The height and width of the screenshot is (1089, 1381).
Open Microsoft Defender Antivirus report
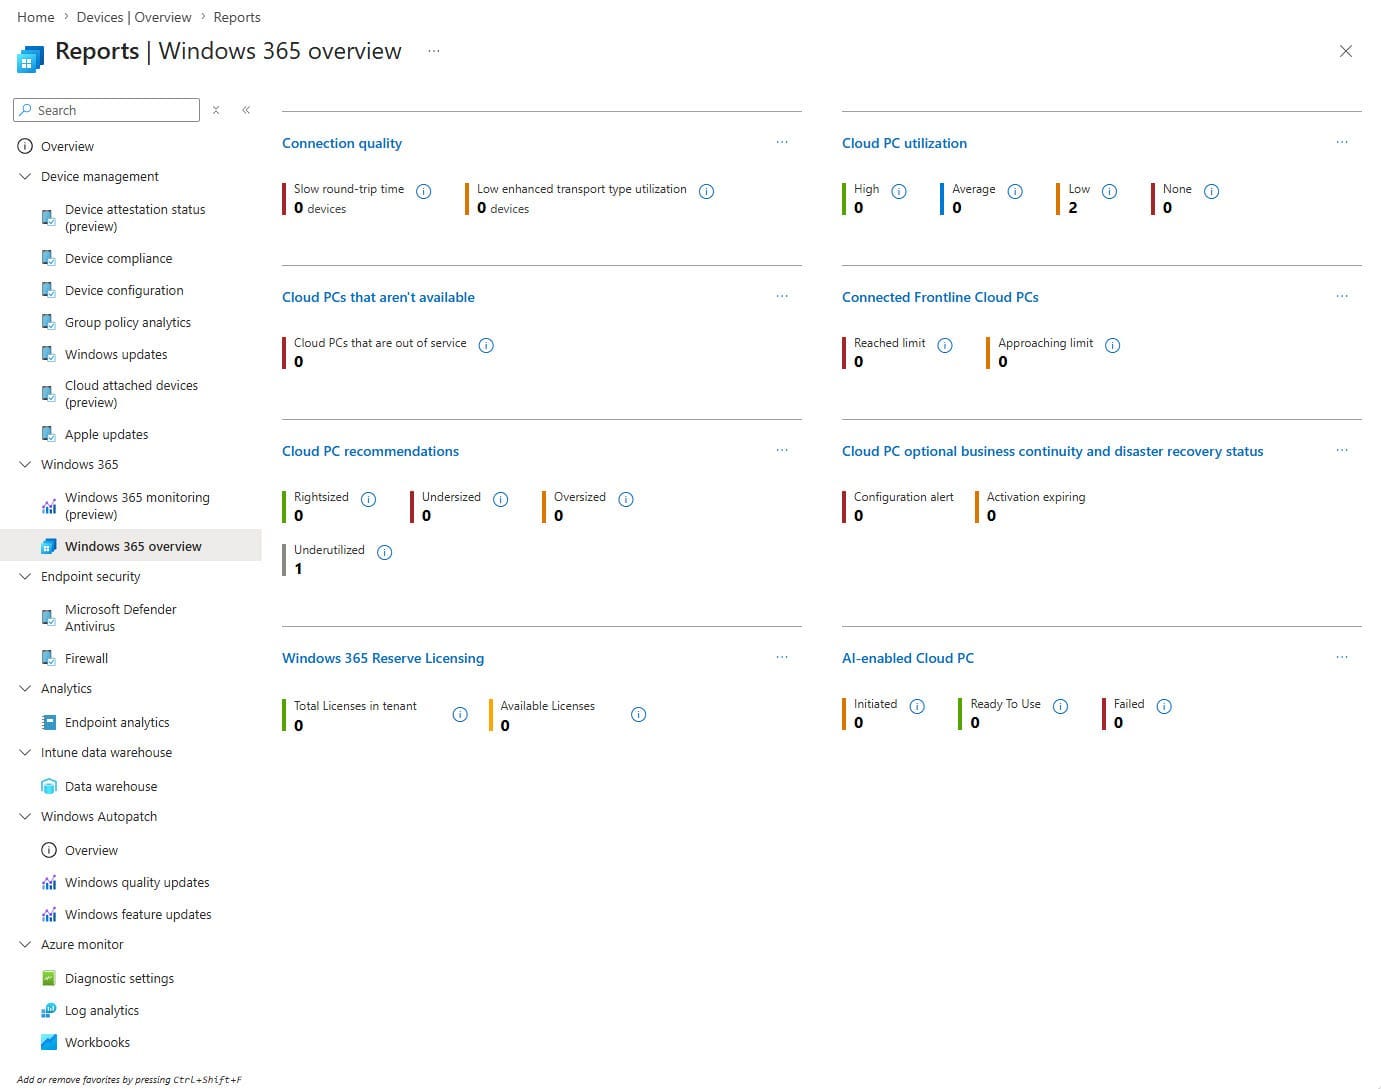120,618
